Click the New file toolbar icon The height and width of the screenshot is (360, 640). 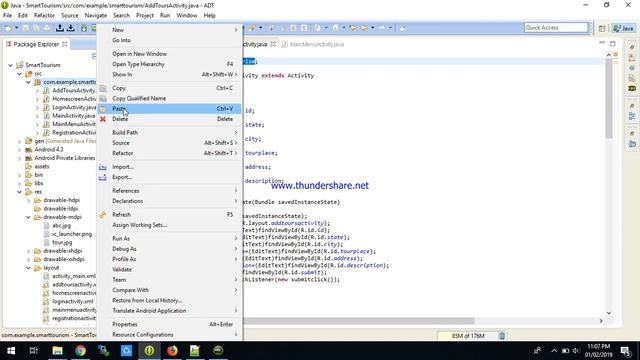coord(8,28)
